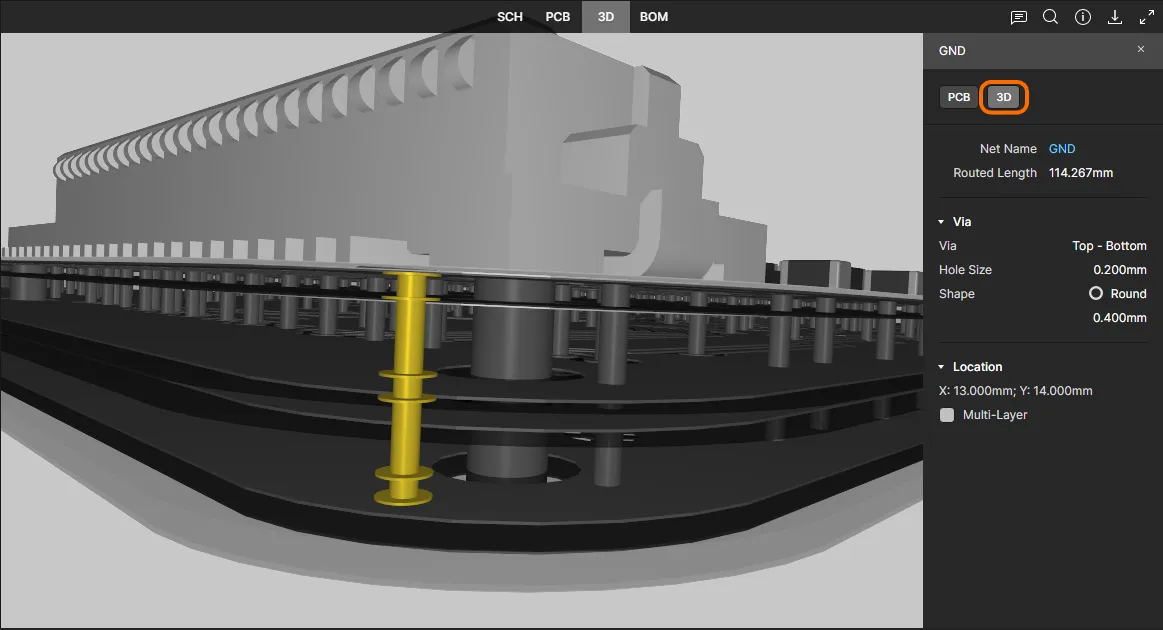The width and height of the screenshot is (1163, 630).
Task: Click the download icon
Action: point(1115,17)
